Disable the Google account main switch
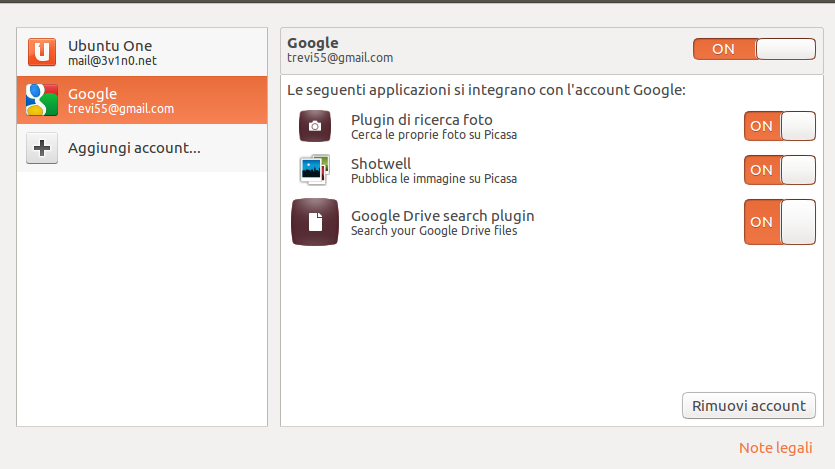This screenshot has width=835, height=469. tap(754, 49)
